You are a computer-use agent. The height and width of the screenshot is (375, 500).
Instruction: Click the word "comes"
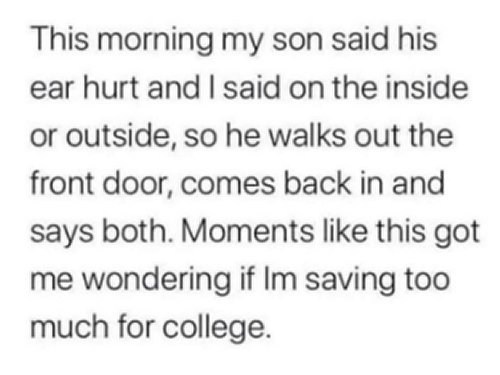coord(228,185)
